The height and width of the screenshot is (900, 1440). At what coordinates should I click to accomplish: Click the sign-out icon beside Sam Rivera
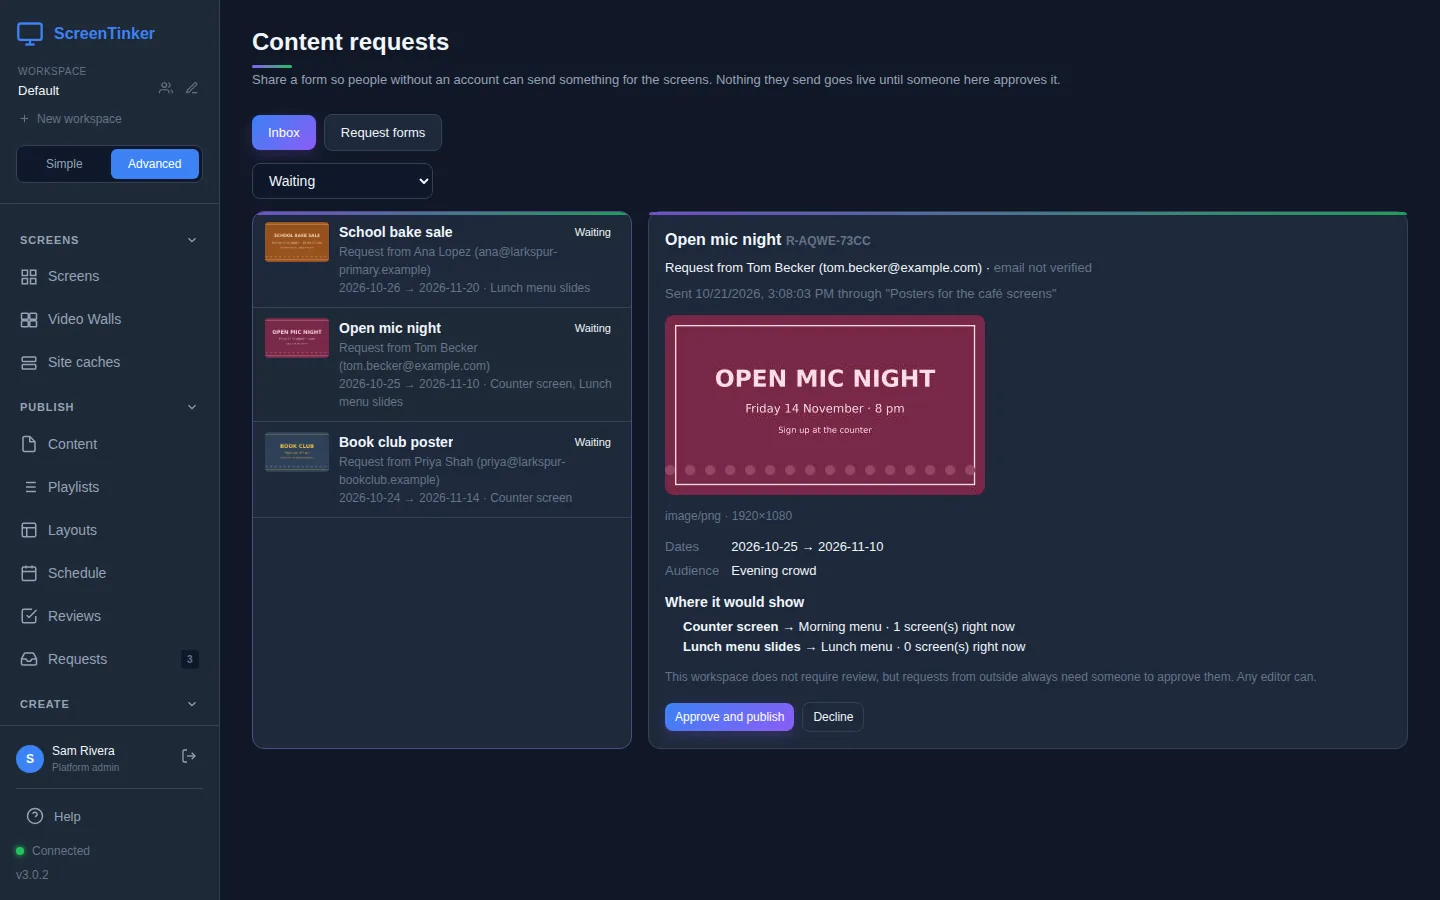coord(189,756)
